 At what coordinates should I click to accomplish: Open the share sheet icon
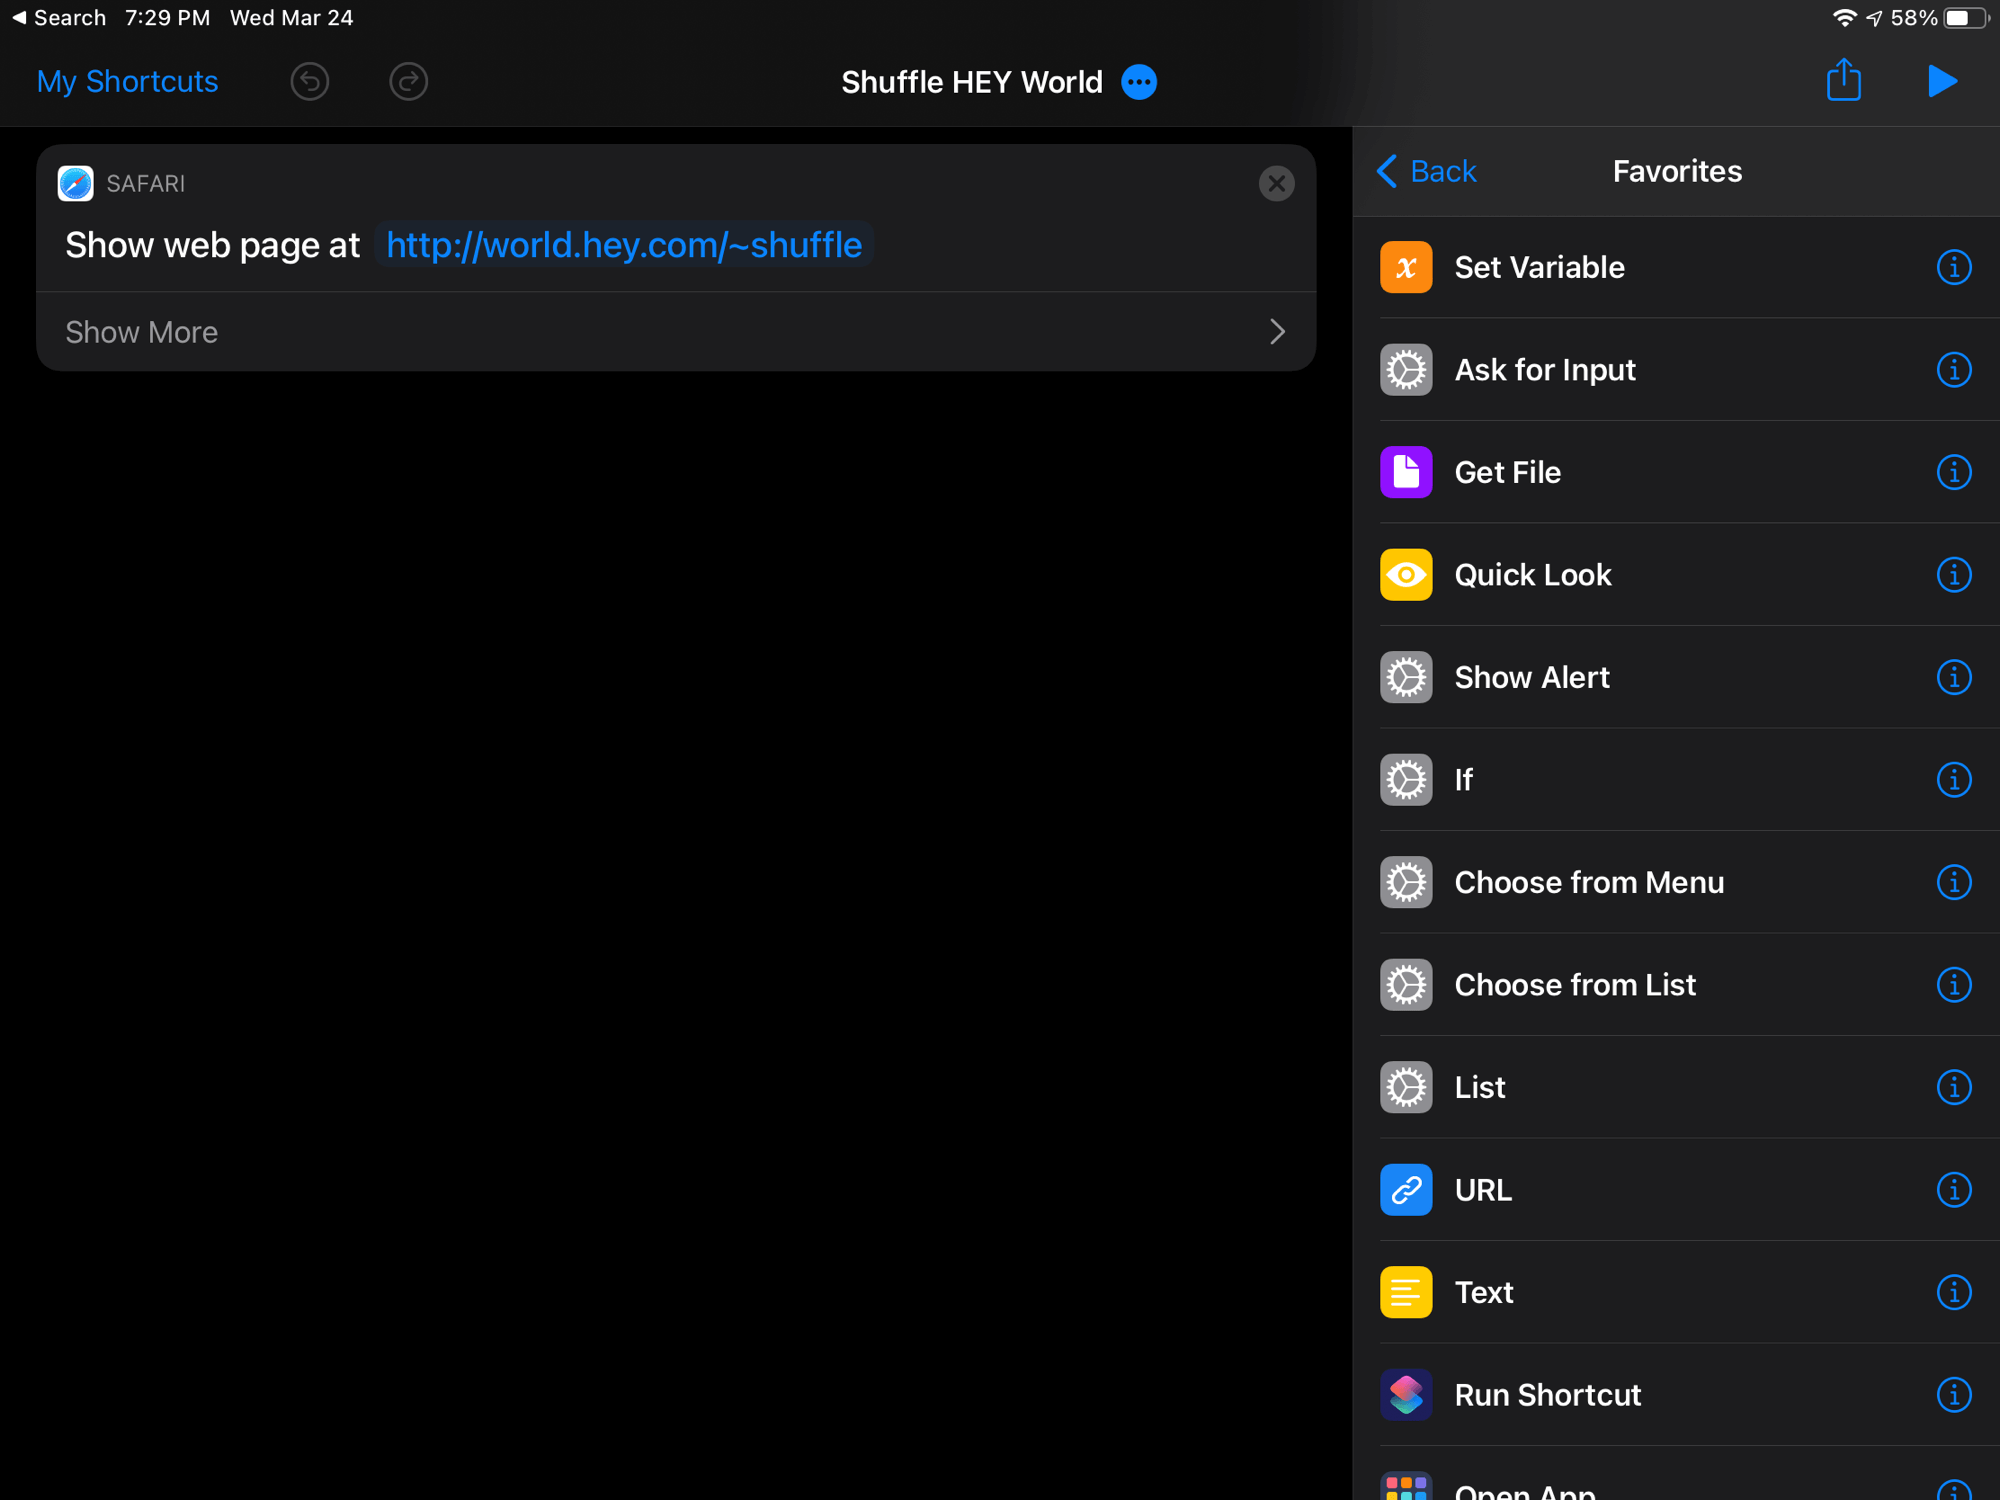pyautogui.click(x=1843, y=79)
